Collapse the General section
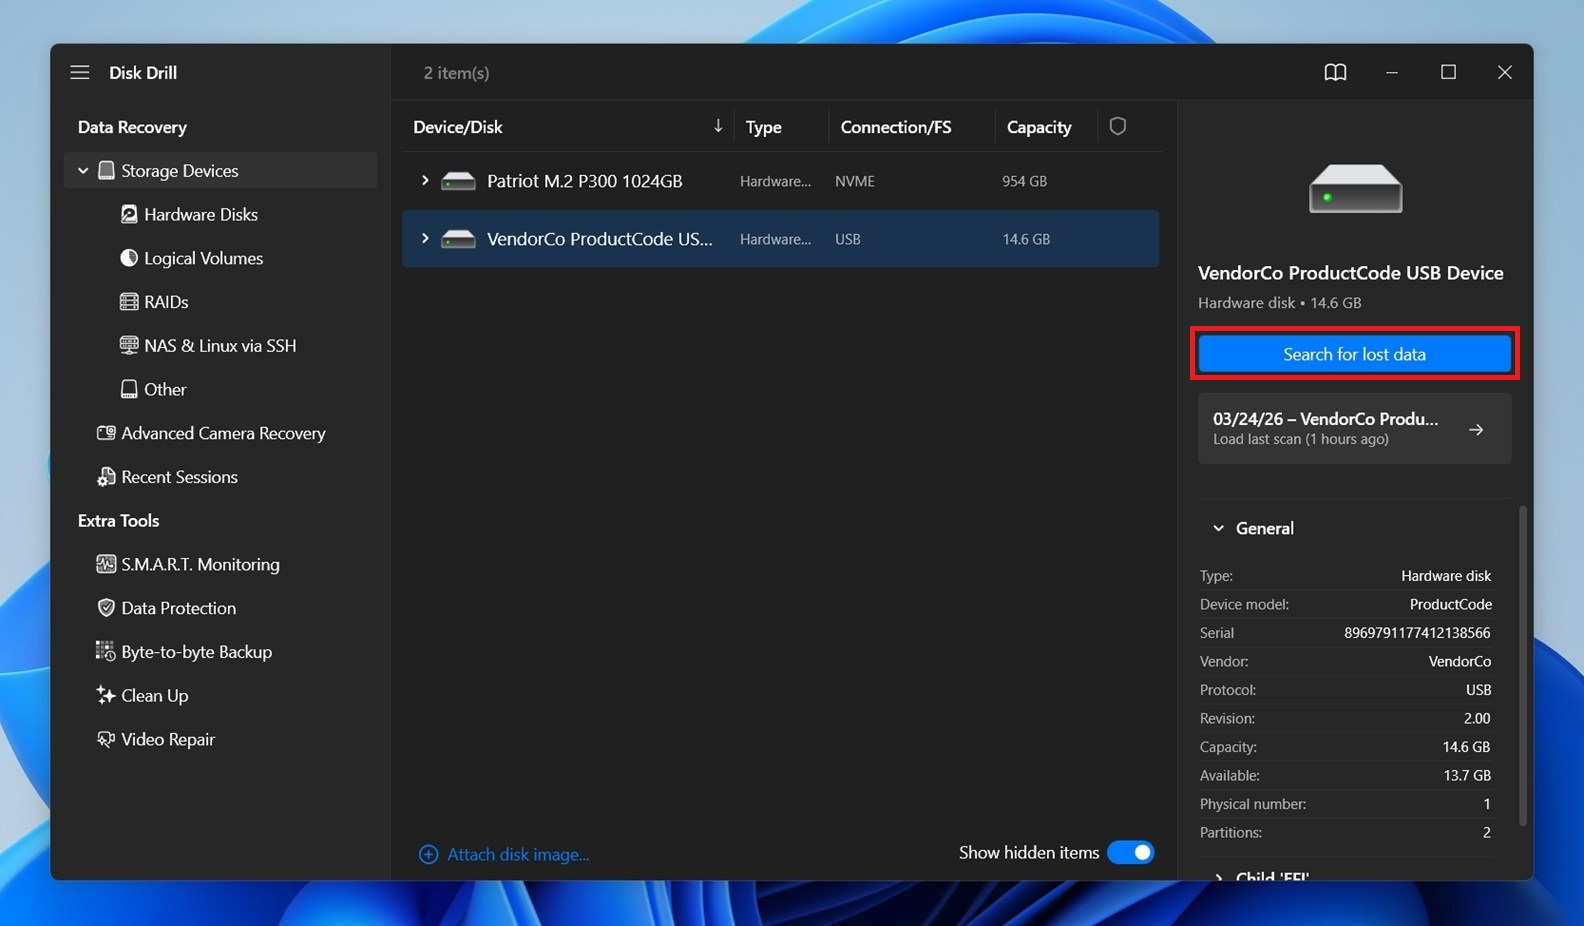The height and width of the screenshot is (926, 1584). point(1218,528)
